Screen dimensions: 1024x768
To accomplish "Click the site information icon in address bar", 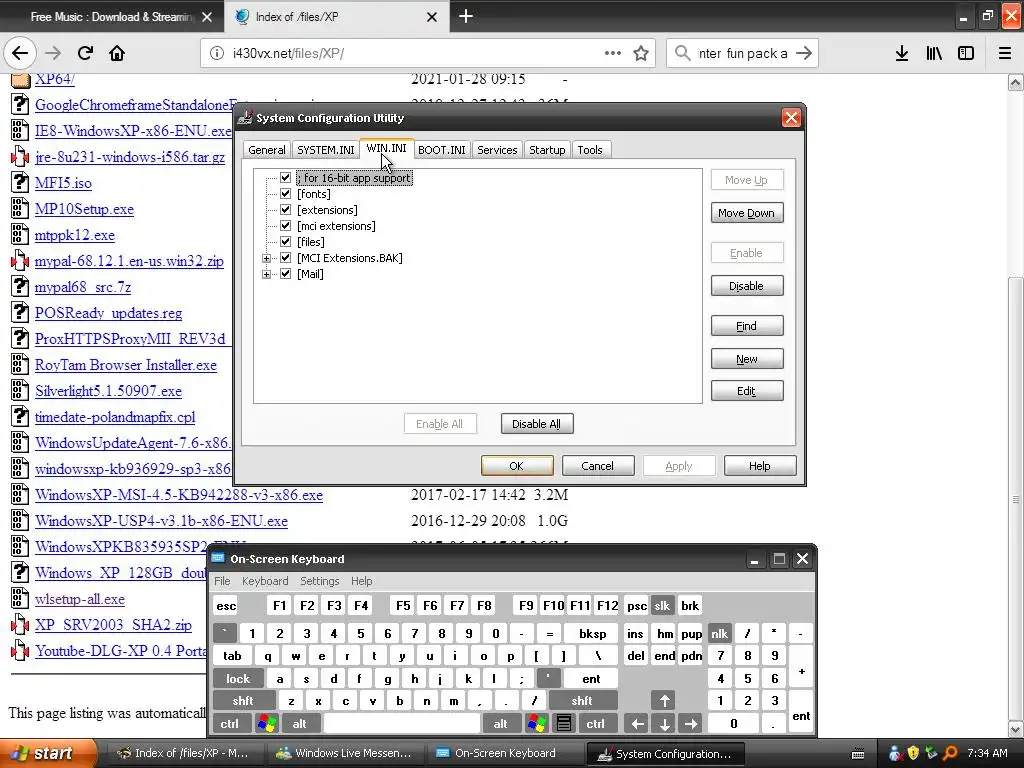I will [x=217, y=53].
